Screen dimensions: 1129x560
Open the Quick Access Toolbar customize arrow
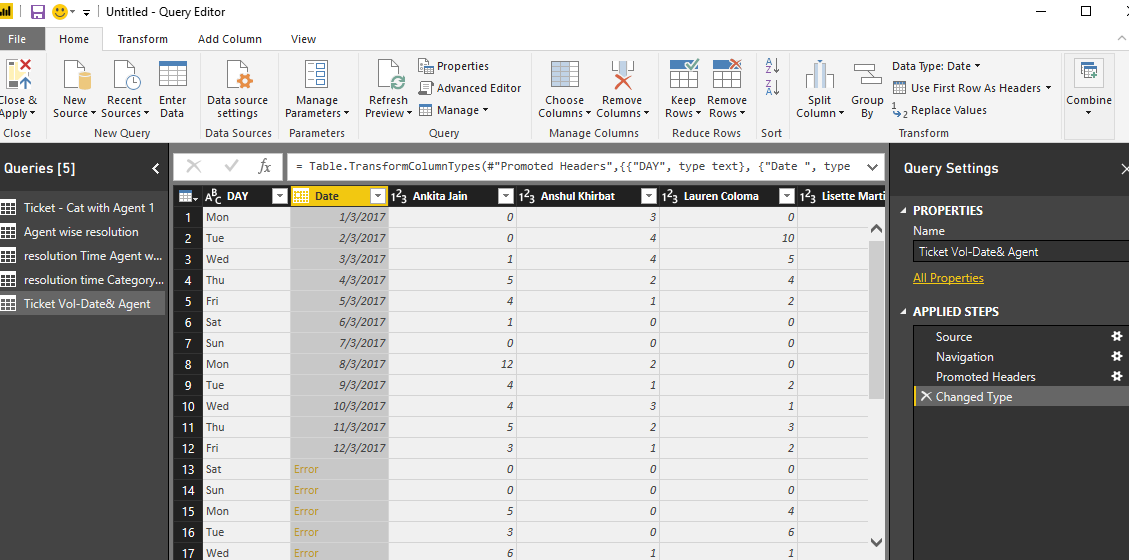[86, 12]
